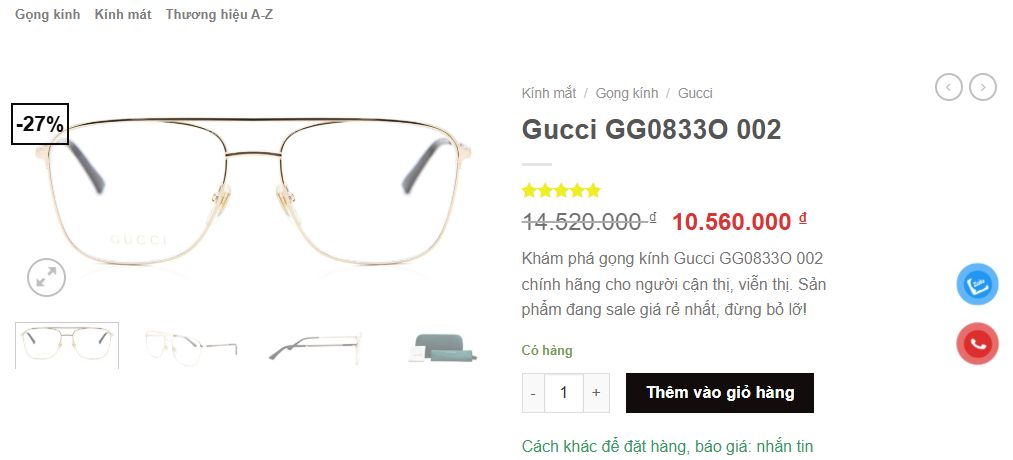Viewport: 1013px width, 460px height.
Task: Follow the Gucci breadcrumb link
Action: 695,93
